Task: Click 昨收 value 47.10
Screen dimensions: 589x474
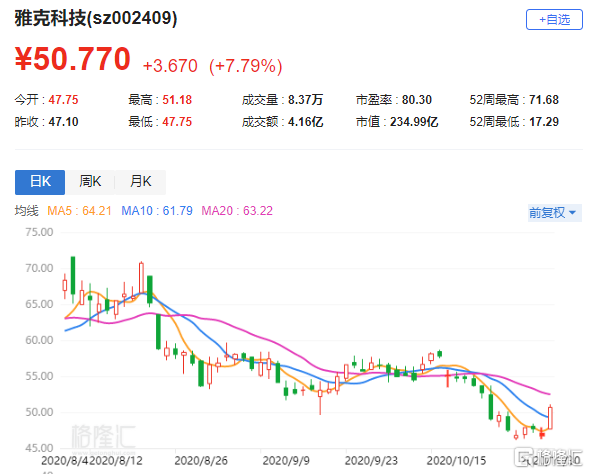Action: (63, 122)
